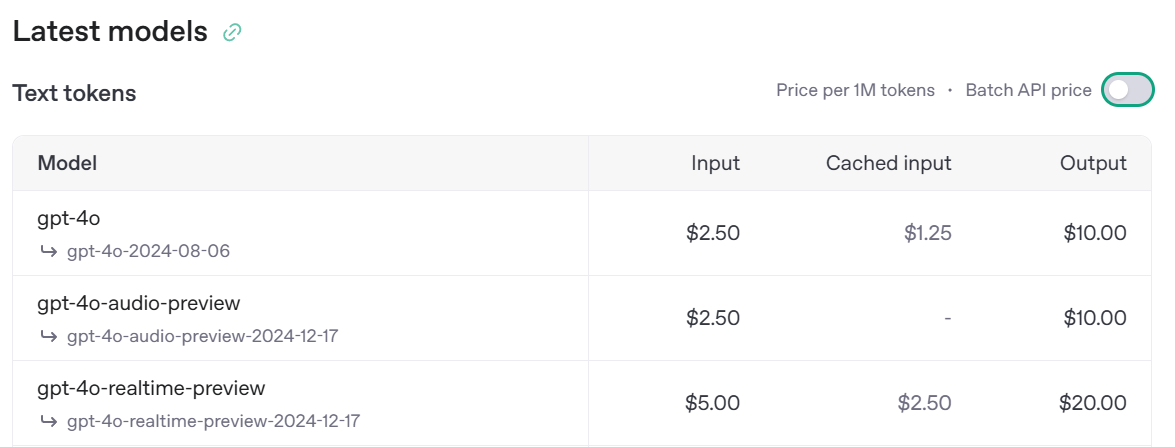Click the $5.00 input price for realtime-preview
This screenshot has width=1175, height=447.
[x=712, y=403]
